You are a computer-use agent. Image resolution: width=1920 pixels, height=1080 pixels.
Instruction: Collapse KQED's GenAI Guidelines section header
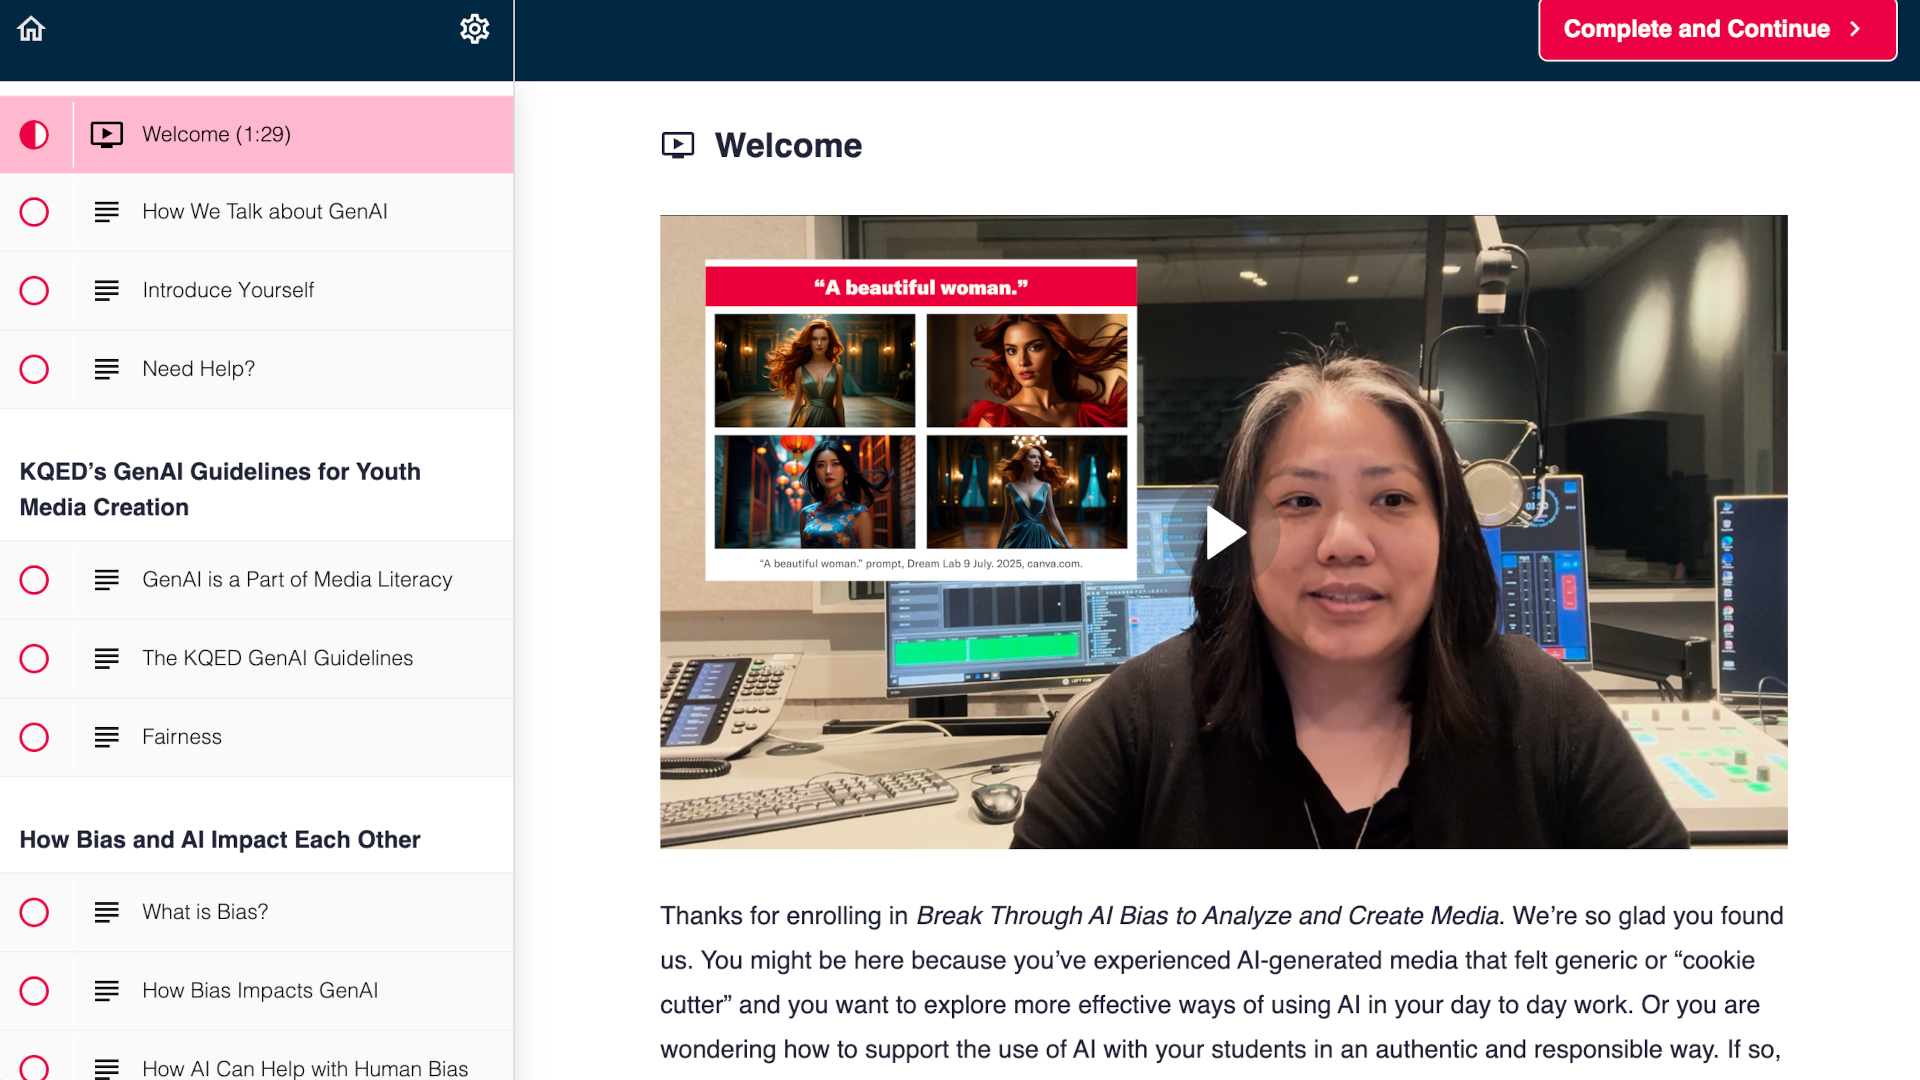click(220, 489)
